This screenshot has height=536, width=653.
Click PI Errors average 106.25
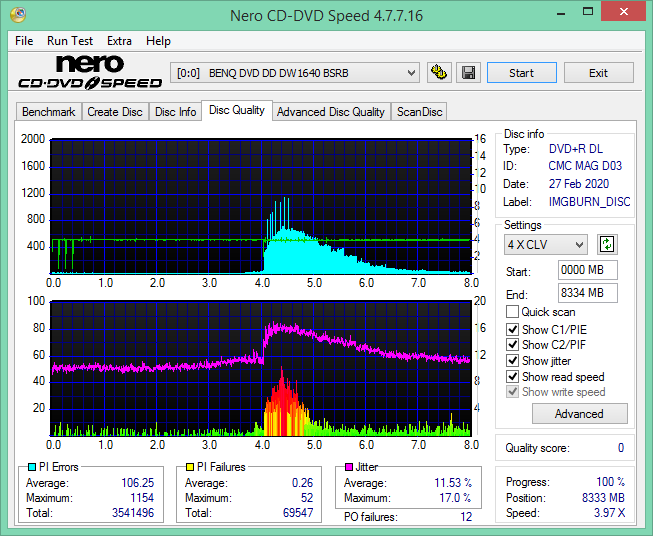coord(137,483)
